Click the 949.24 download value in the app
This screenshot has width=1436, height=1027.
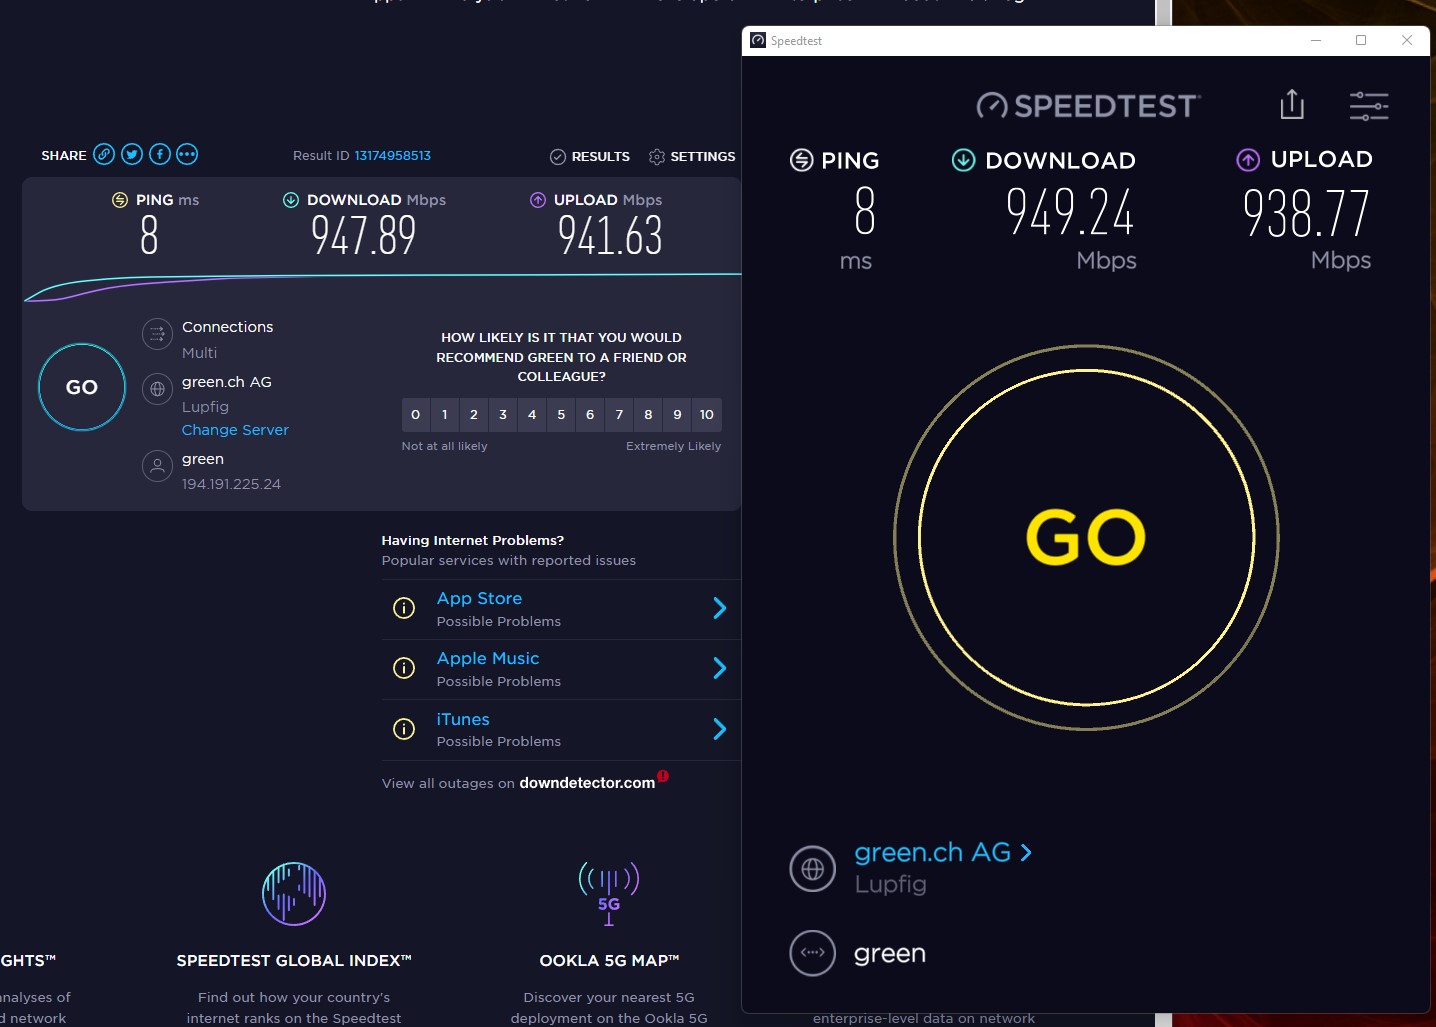pos(1070,212)
